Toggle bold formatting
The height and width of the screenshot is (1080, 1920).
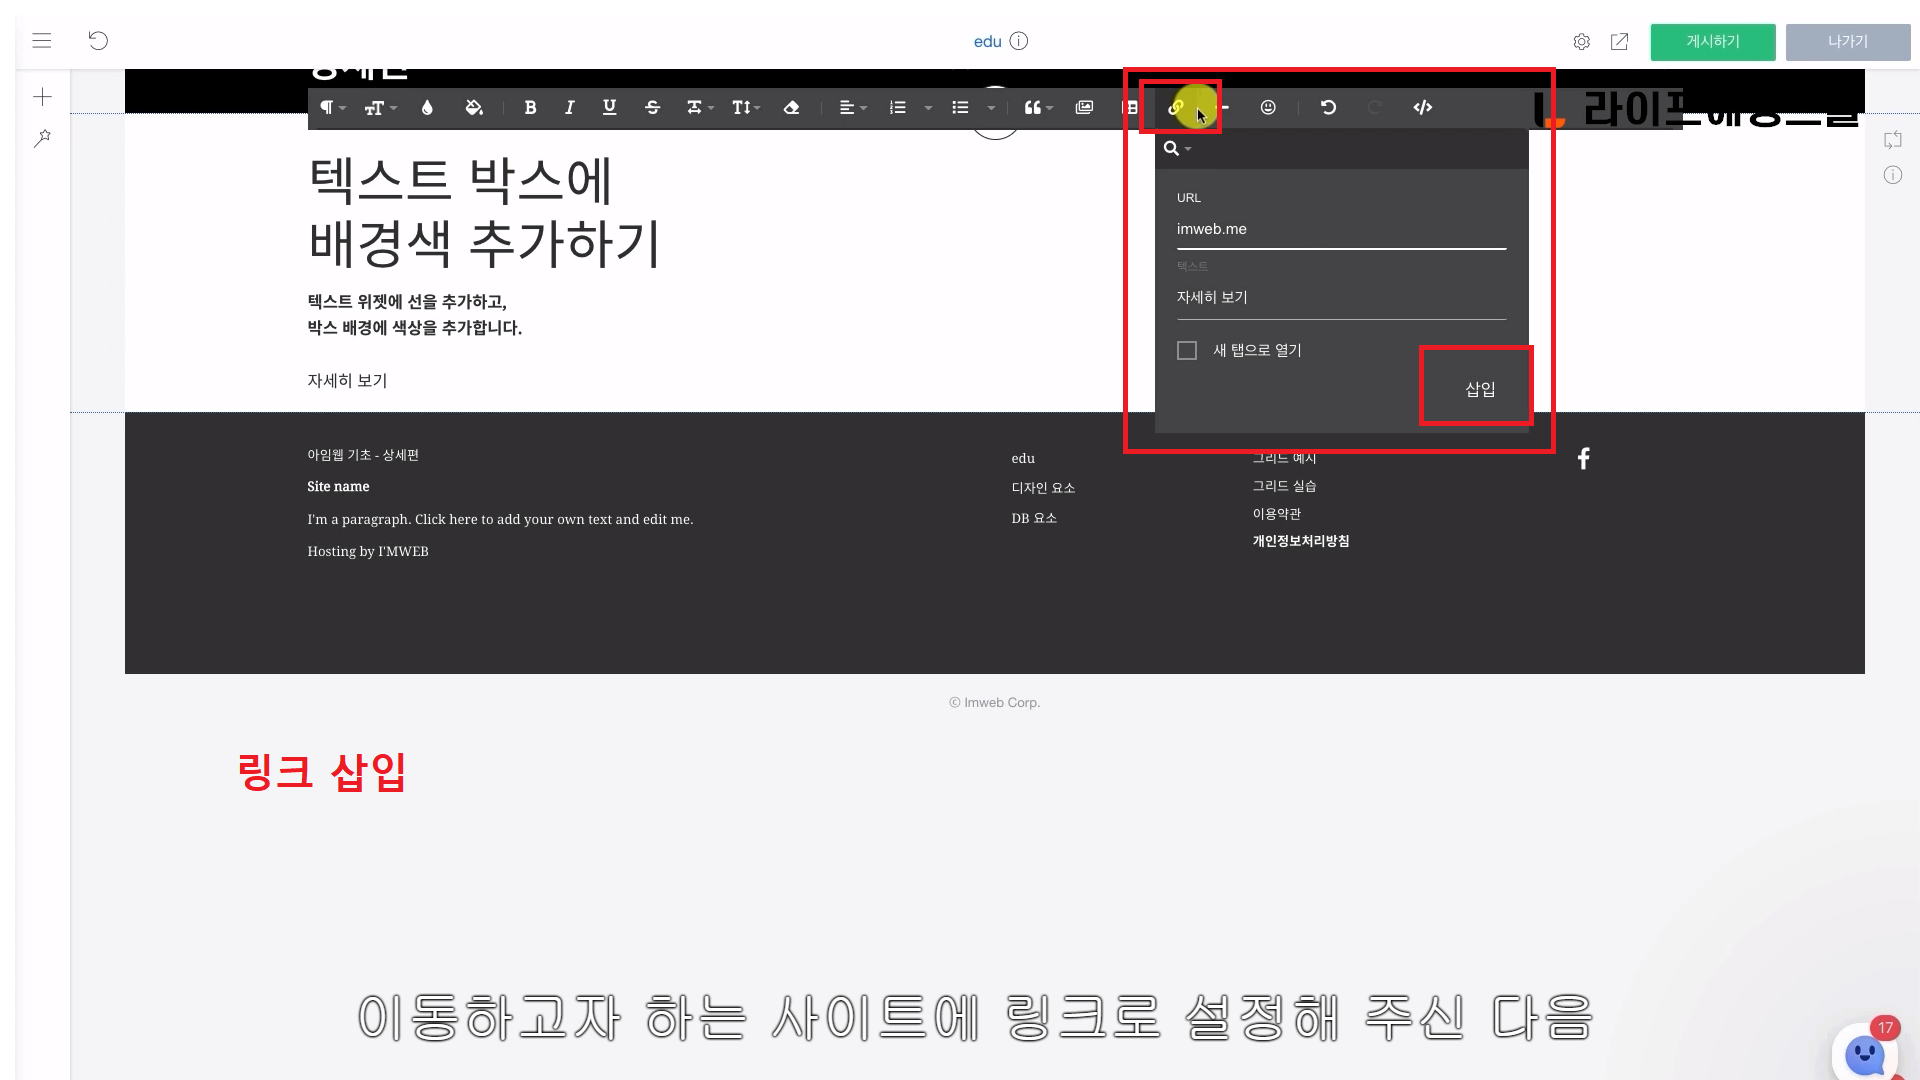coord(530,108)
